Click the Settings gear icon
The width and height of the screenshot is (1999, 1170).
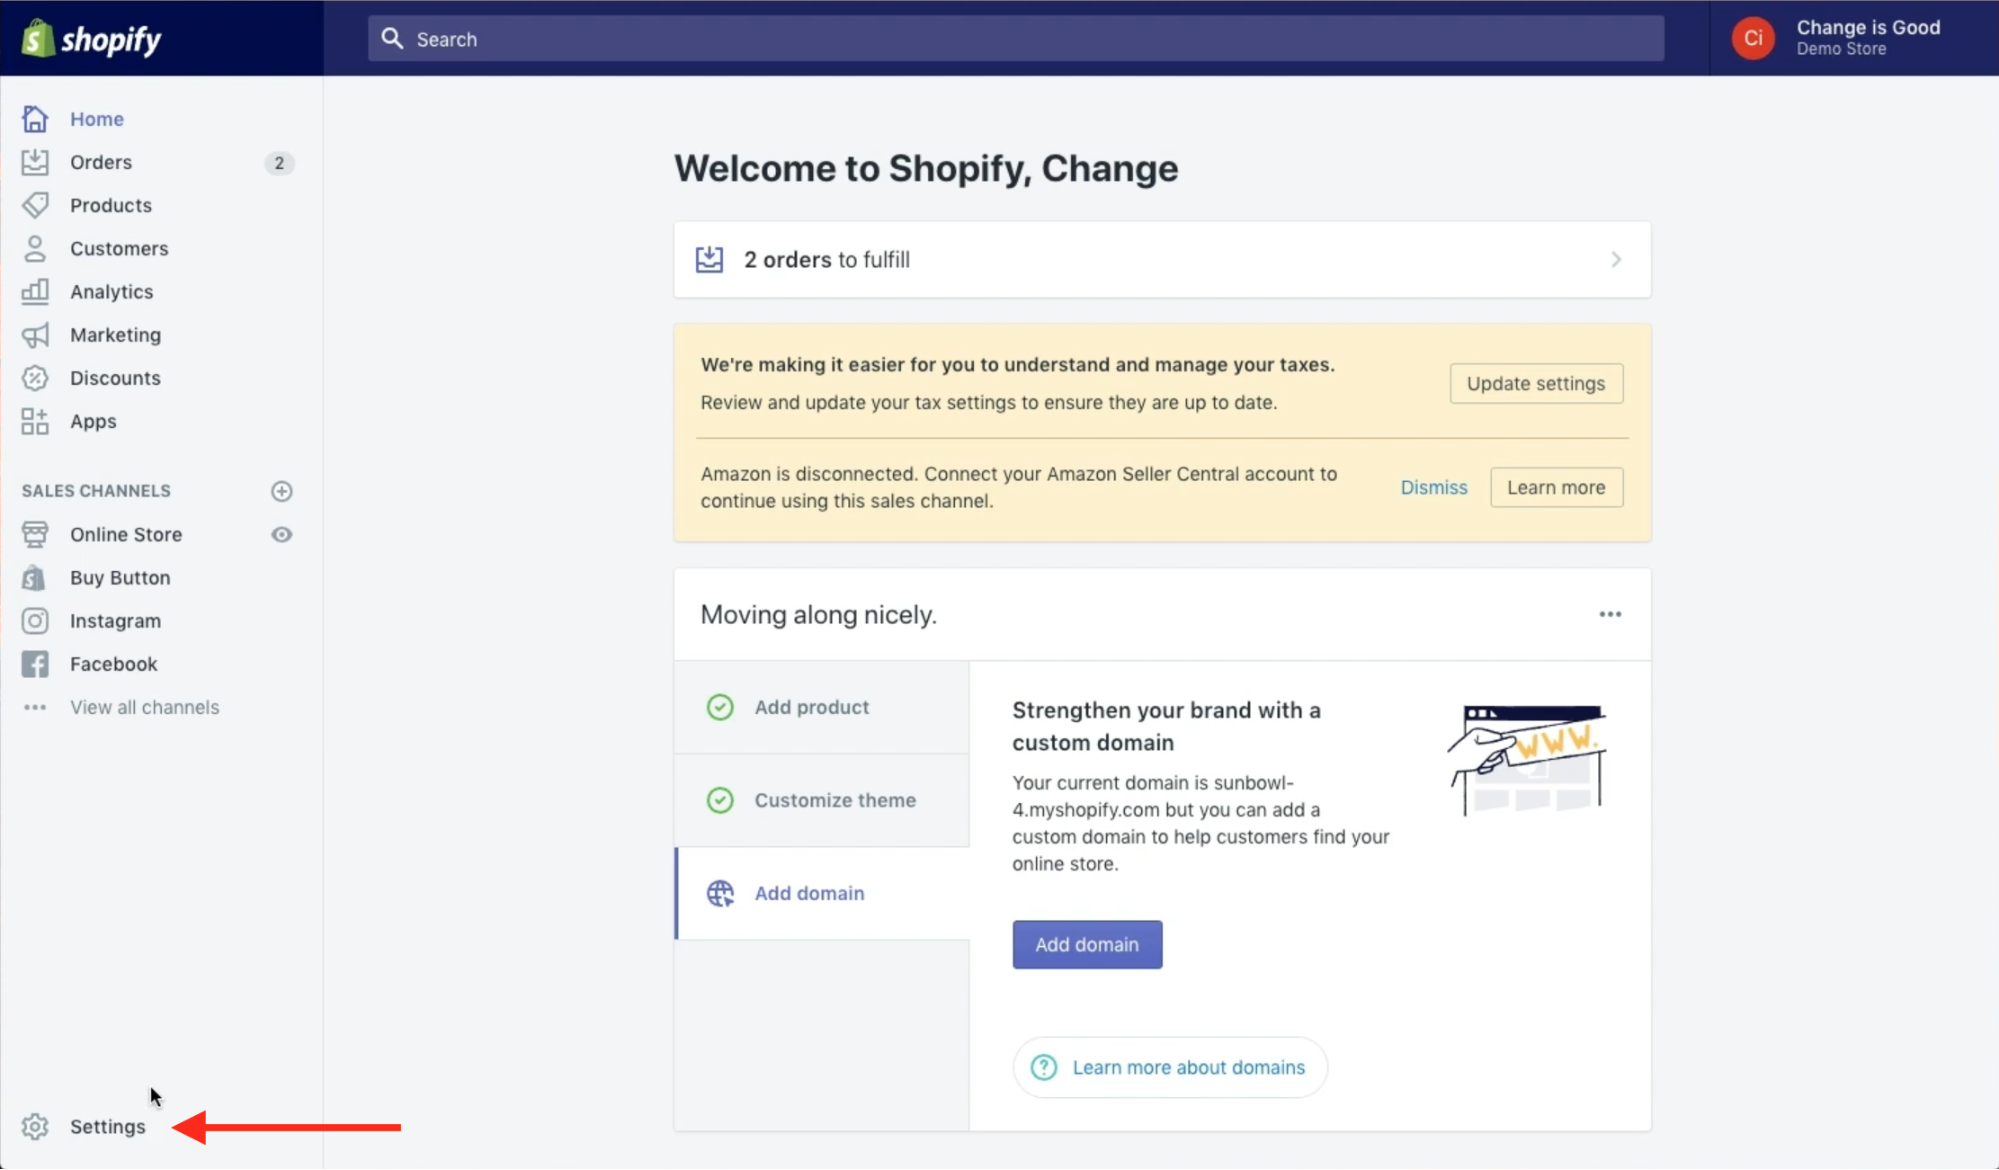pos(35,1127)
